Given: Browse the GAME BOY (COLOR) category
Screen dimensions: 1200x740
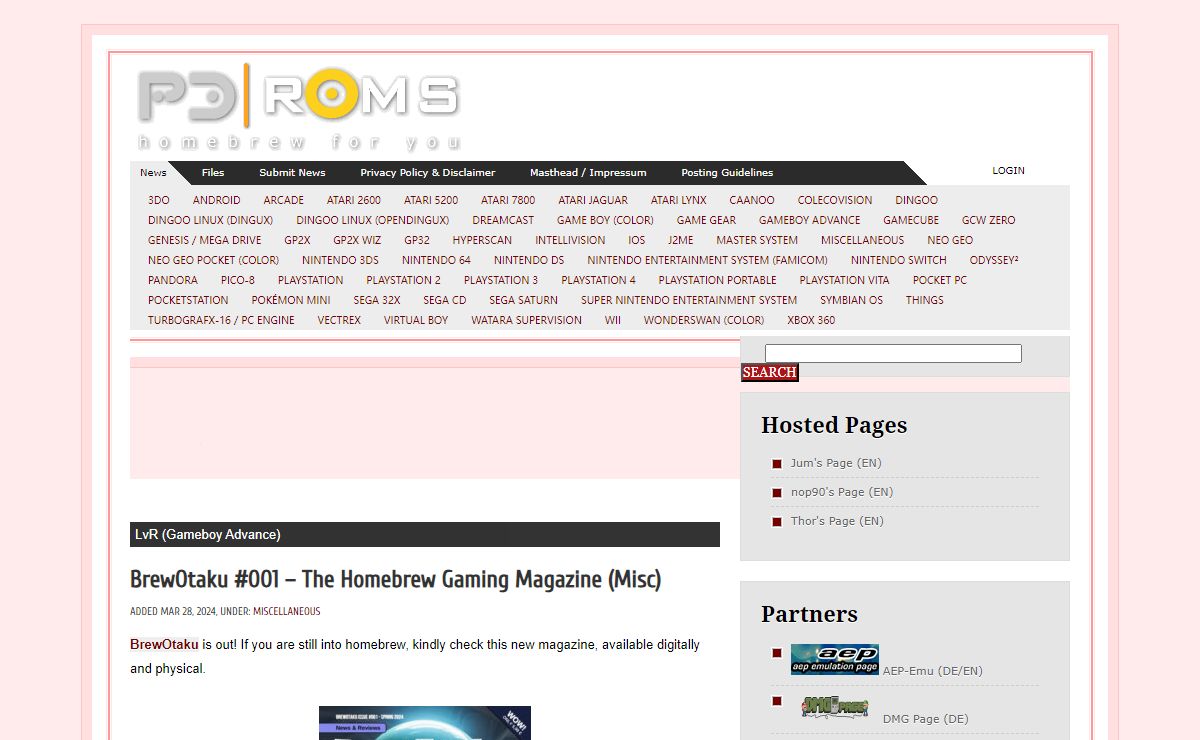Looking at the screenshot, I should coord(605,220).
